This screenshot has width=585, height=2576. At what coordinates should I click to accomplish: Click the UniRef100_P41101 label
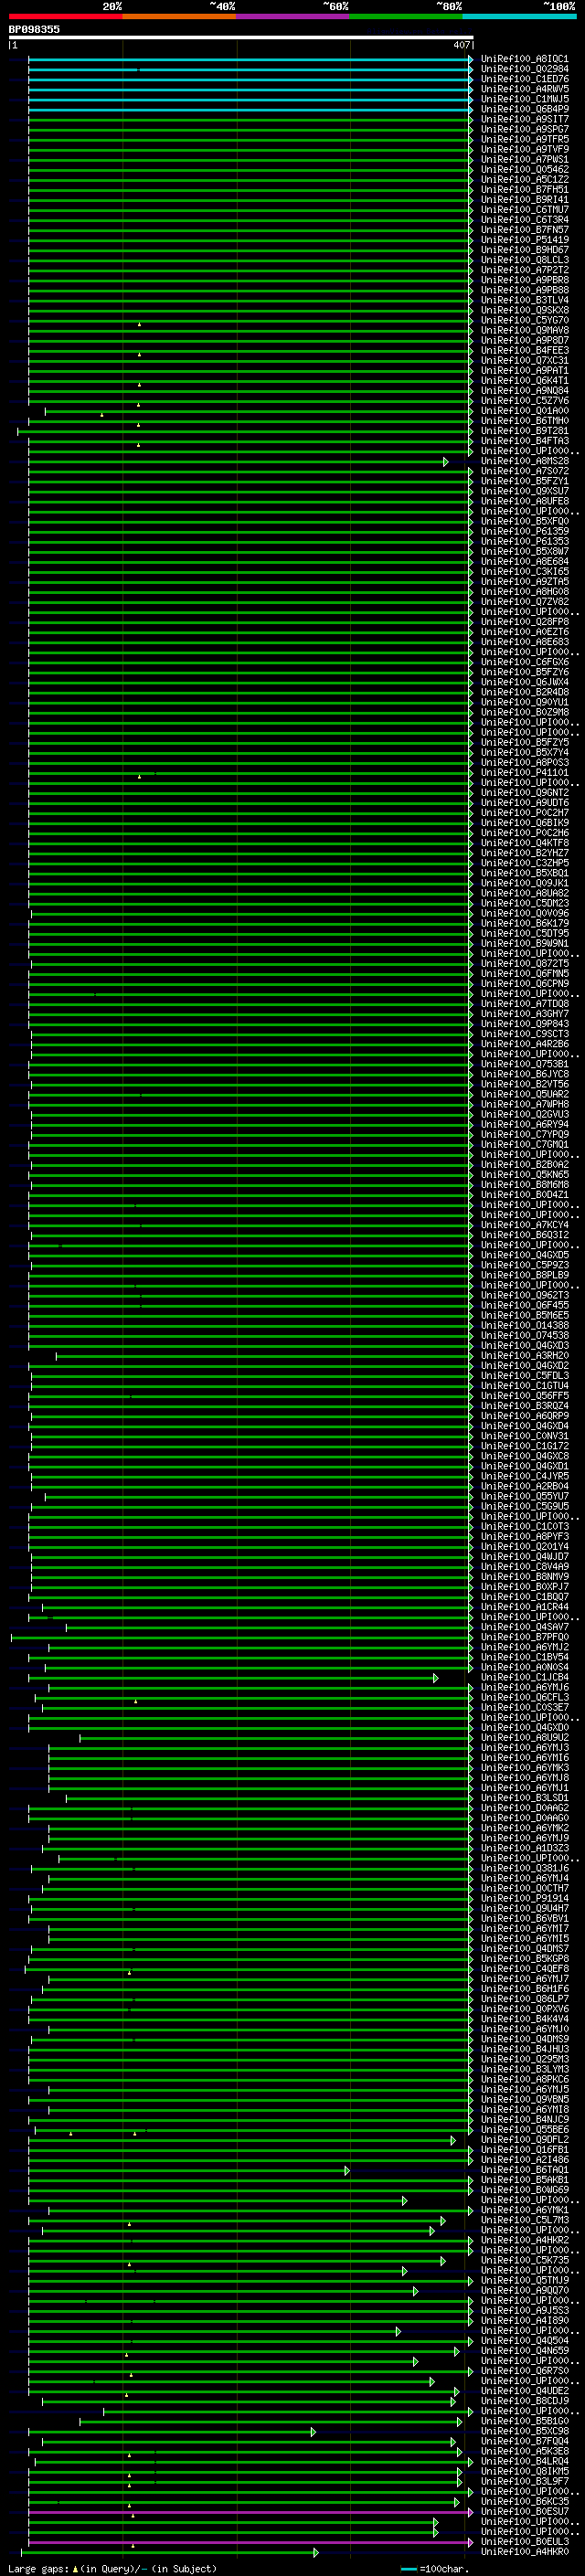[524, 773]
